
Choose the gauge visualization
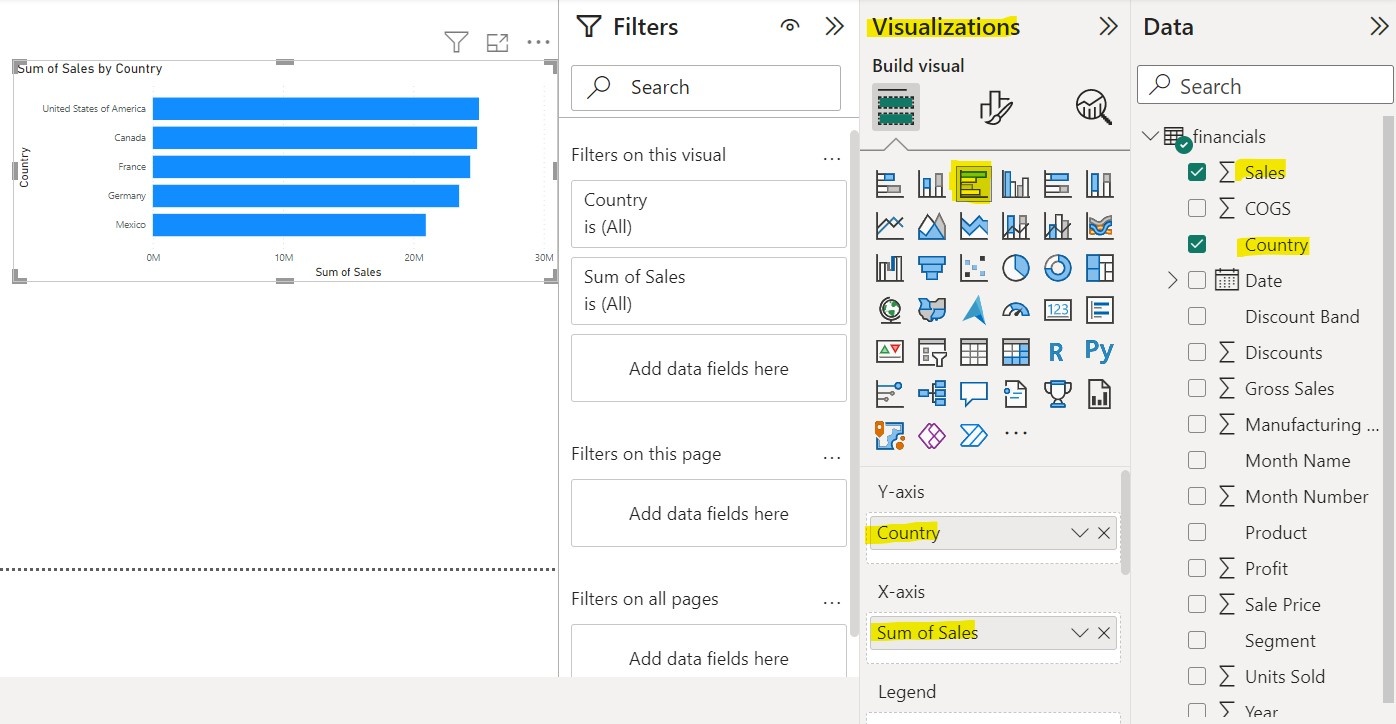pos(1015,310)
